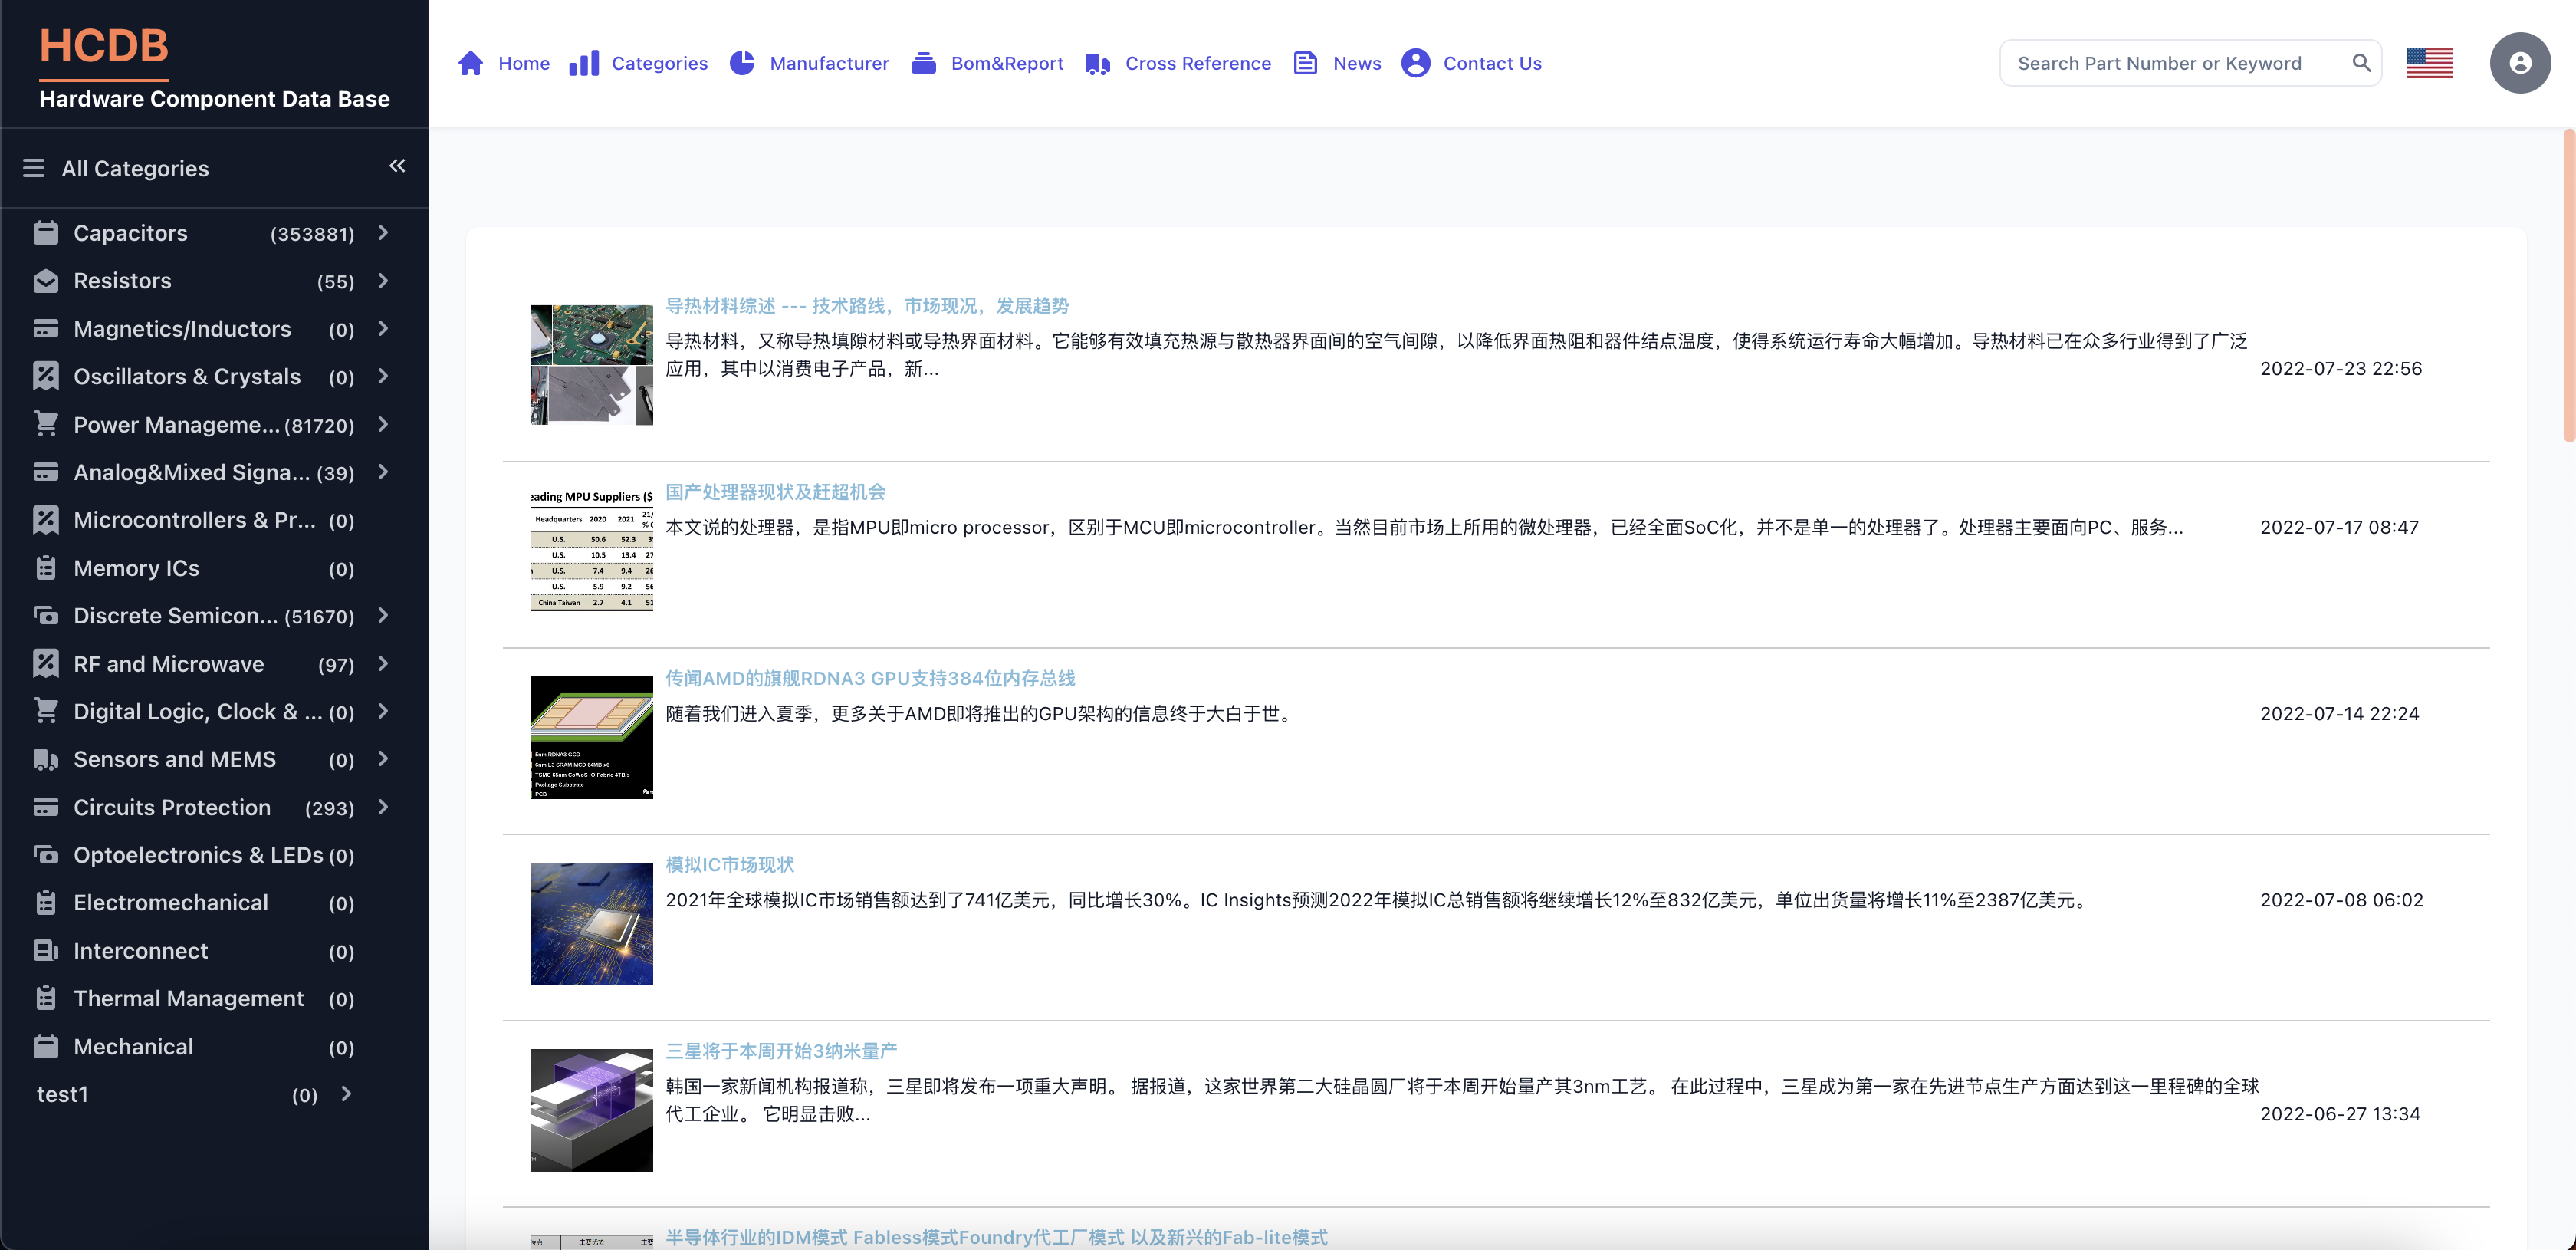Viewport: 2576px width, 1250px height.
Task: Expand the test1 category arrow
Action: pos(346,1094)
